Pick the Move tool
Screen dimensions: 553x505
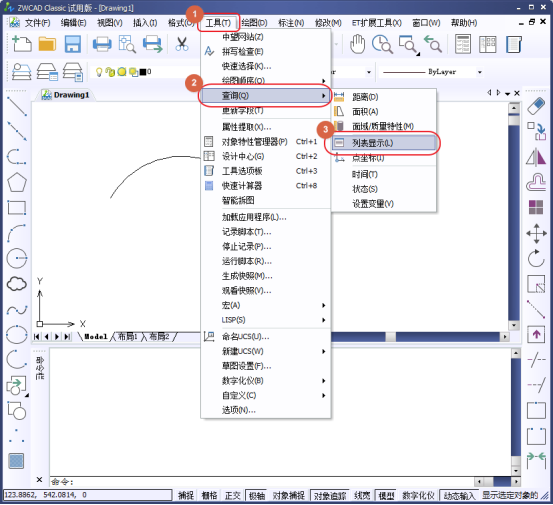pos(536,233)
